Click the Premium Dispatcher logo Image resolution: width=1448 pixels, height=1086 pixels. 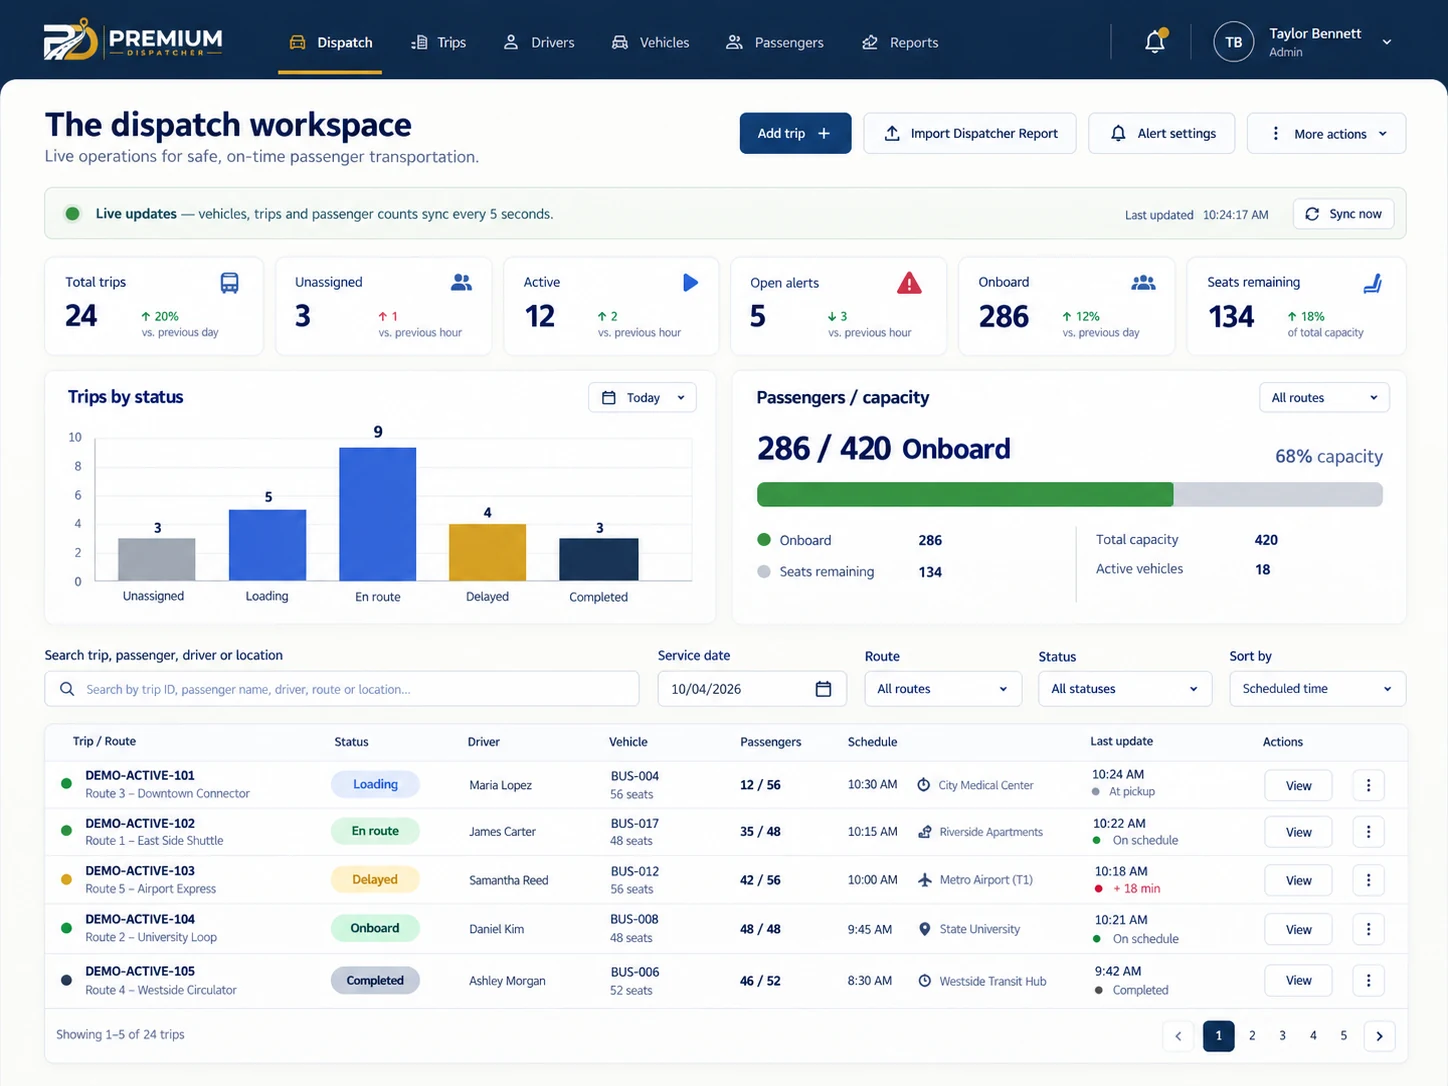click(133, 41)
